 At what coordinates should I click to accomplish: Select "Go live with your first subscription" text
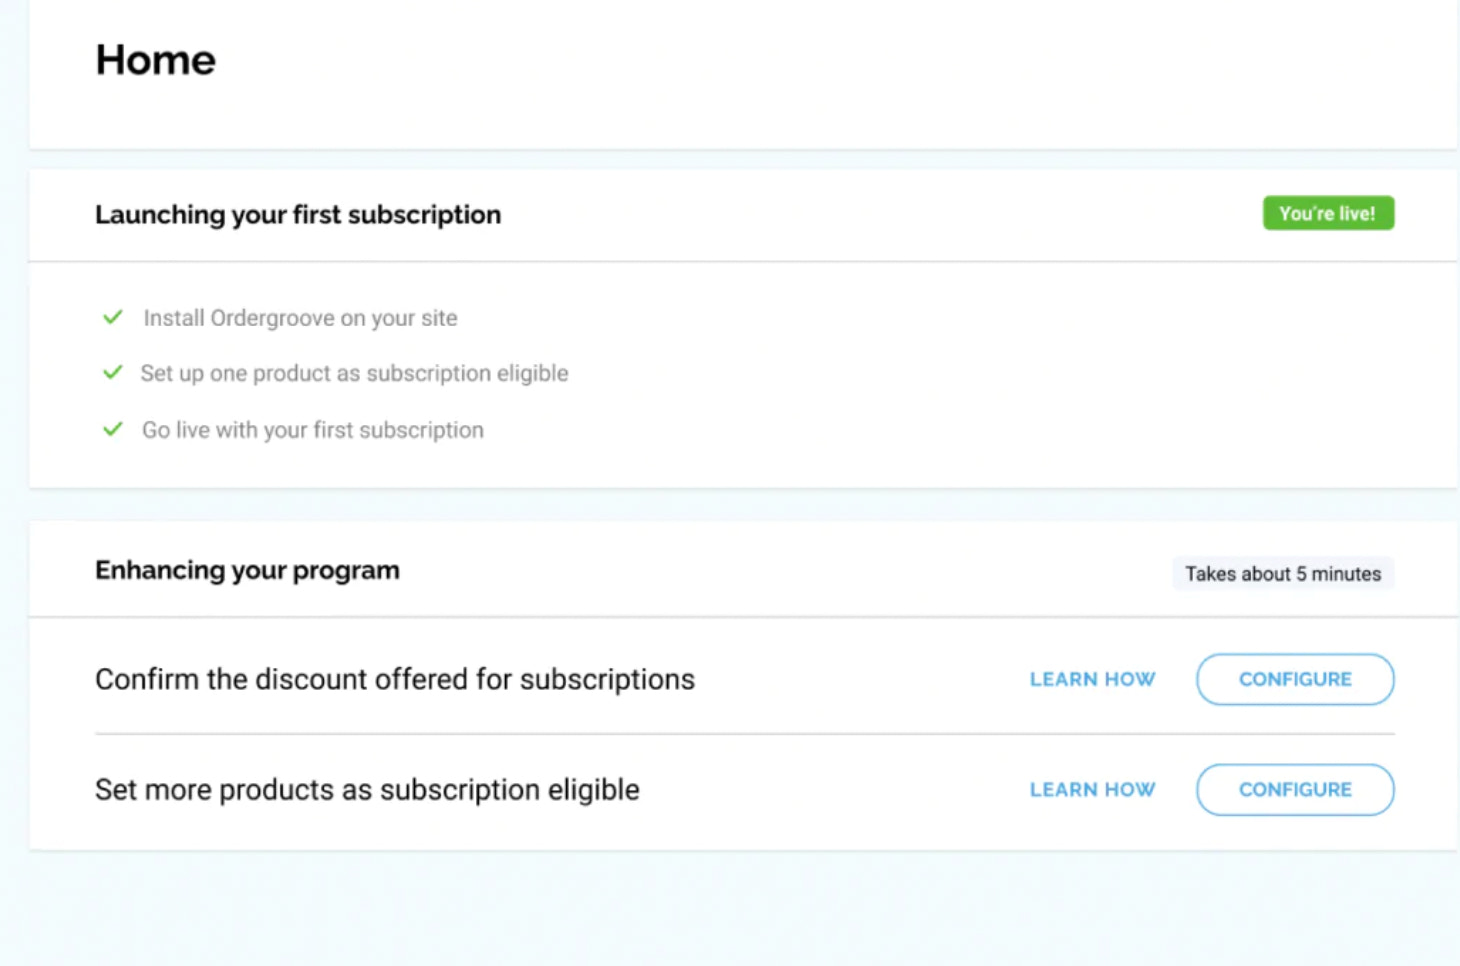click(x=312, y=430)
